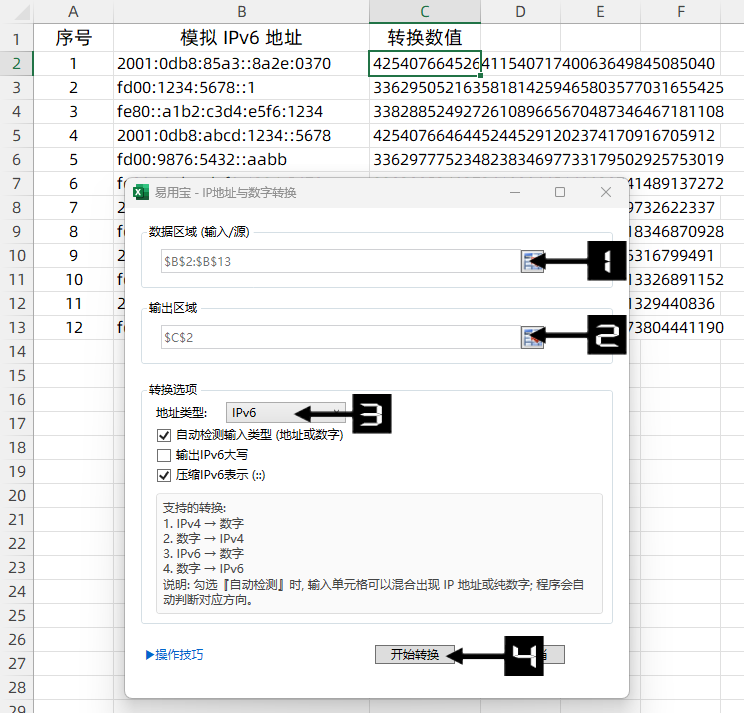Select column B header
The image size is (744, 713).
(x=241, y=12)
